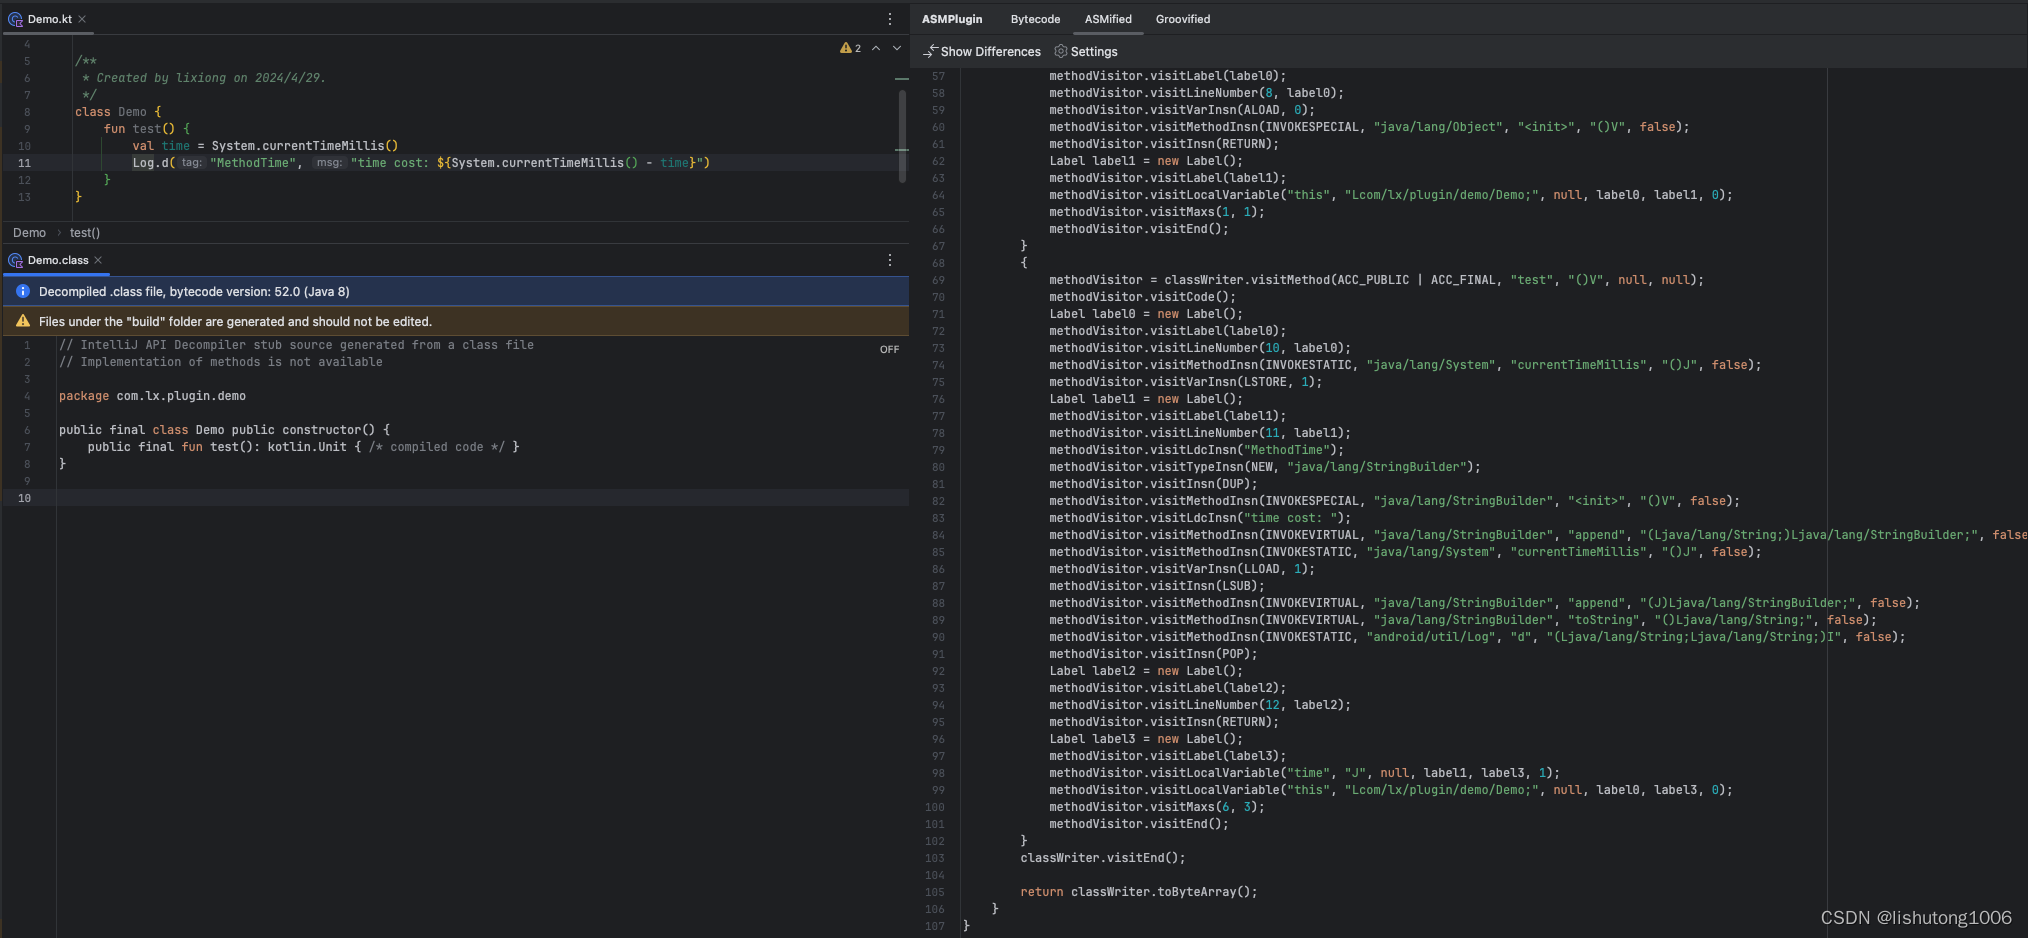This screenshot has width=2028, height=938.
Task: Close the Demo.kt editor tab
Action: coord(82,19)
